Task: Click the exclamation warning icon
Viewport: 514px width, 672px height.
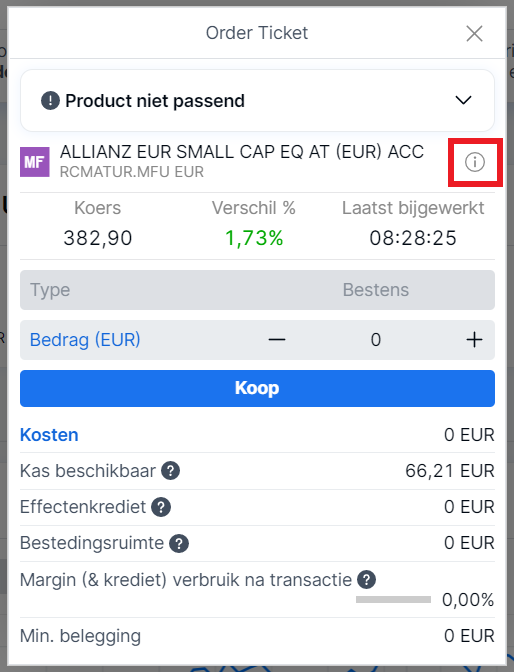Action: coord(50,101)
